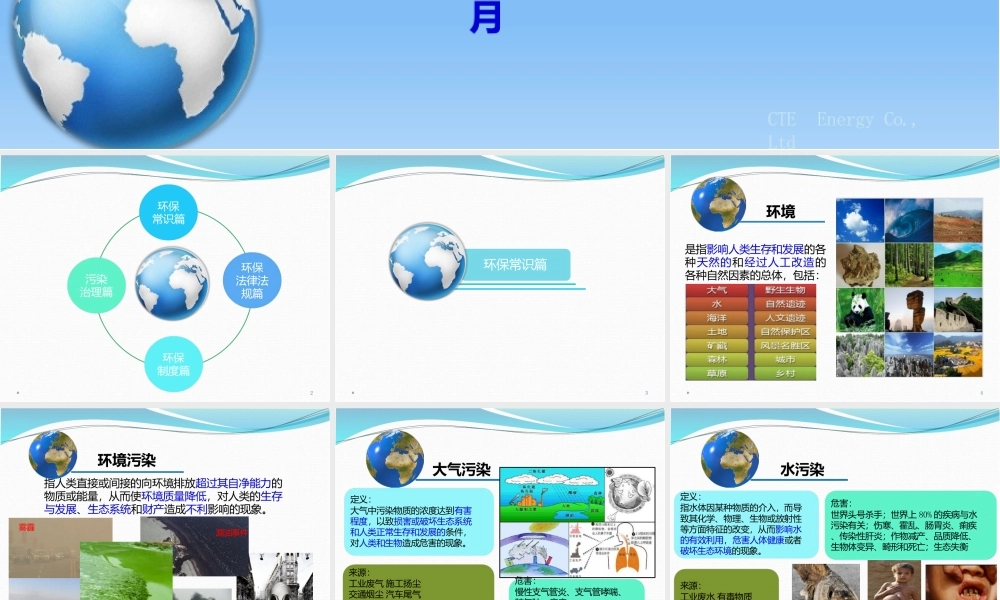Click the yellow terraced fields photo
This screenshot has width=1000, height=600.
point(958,355)
